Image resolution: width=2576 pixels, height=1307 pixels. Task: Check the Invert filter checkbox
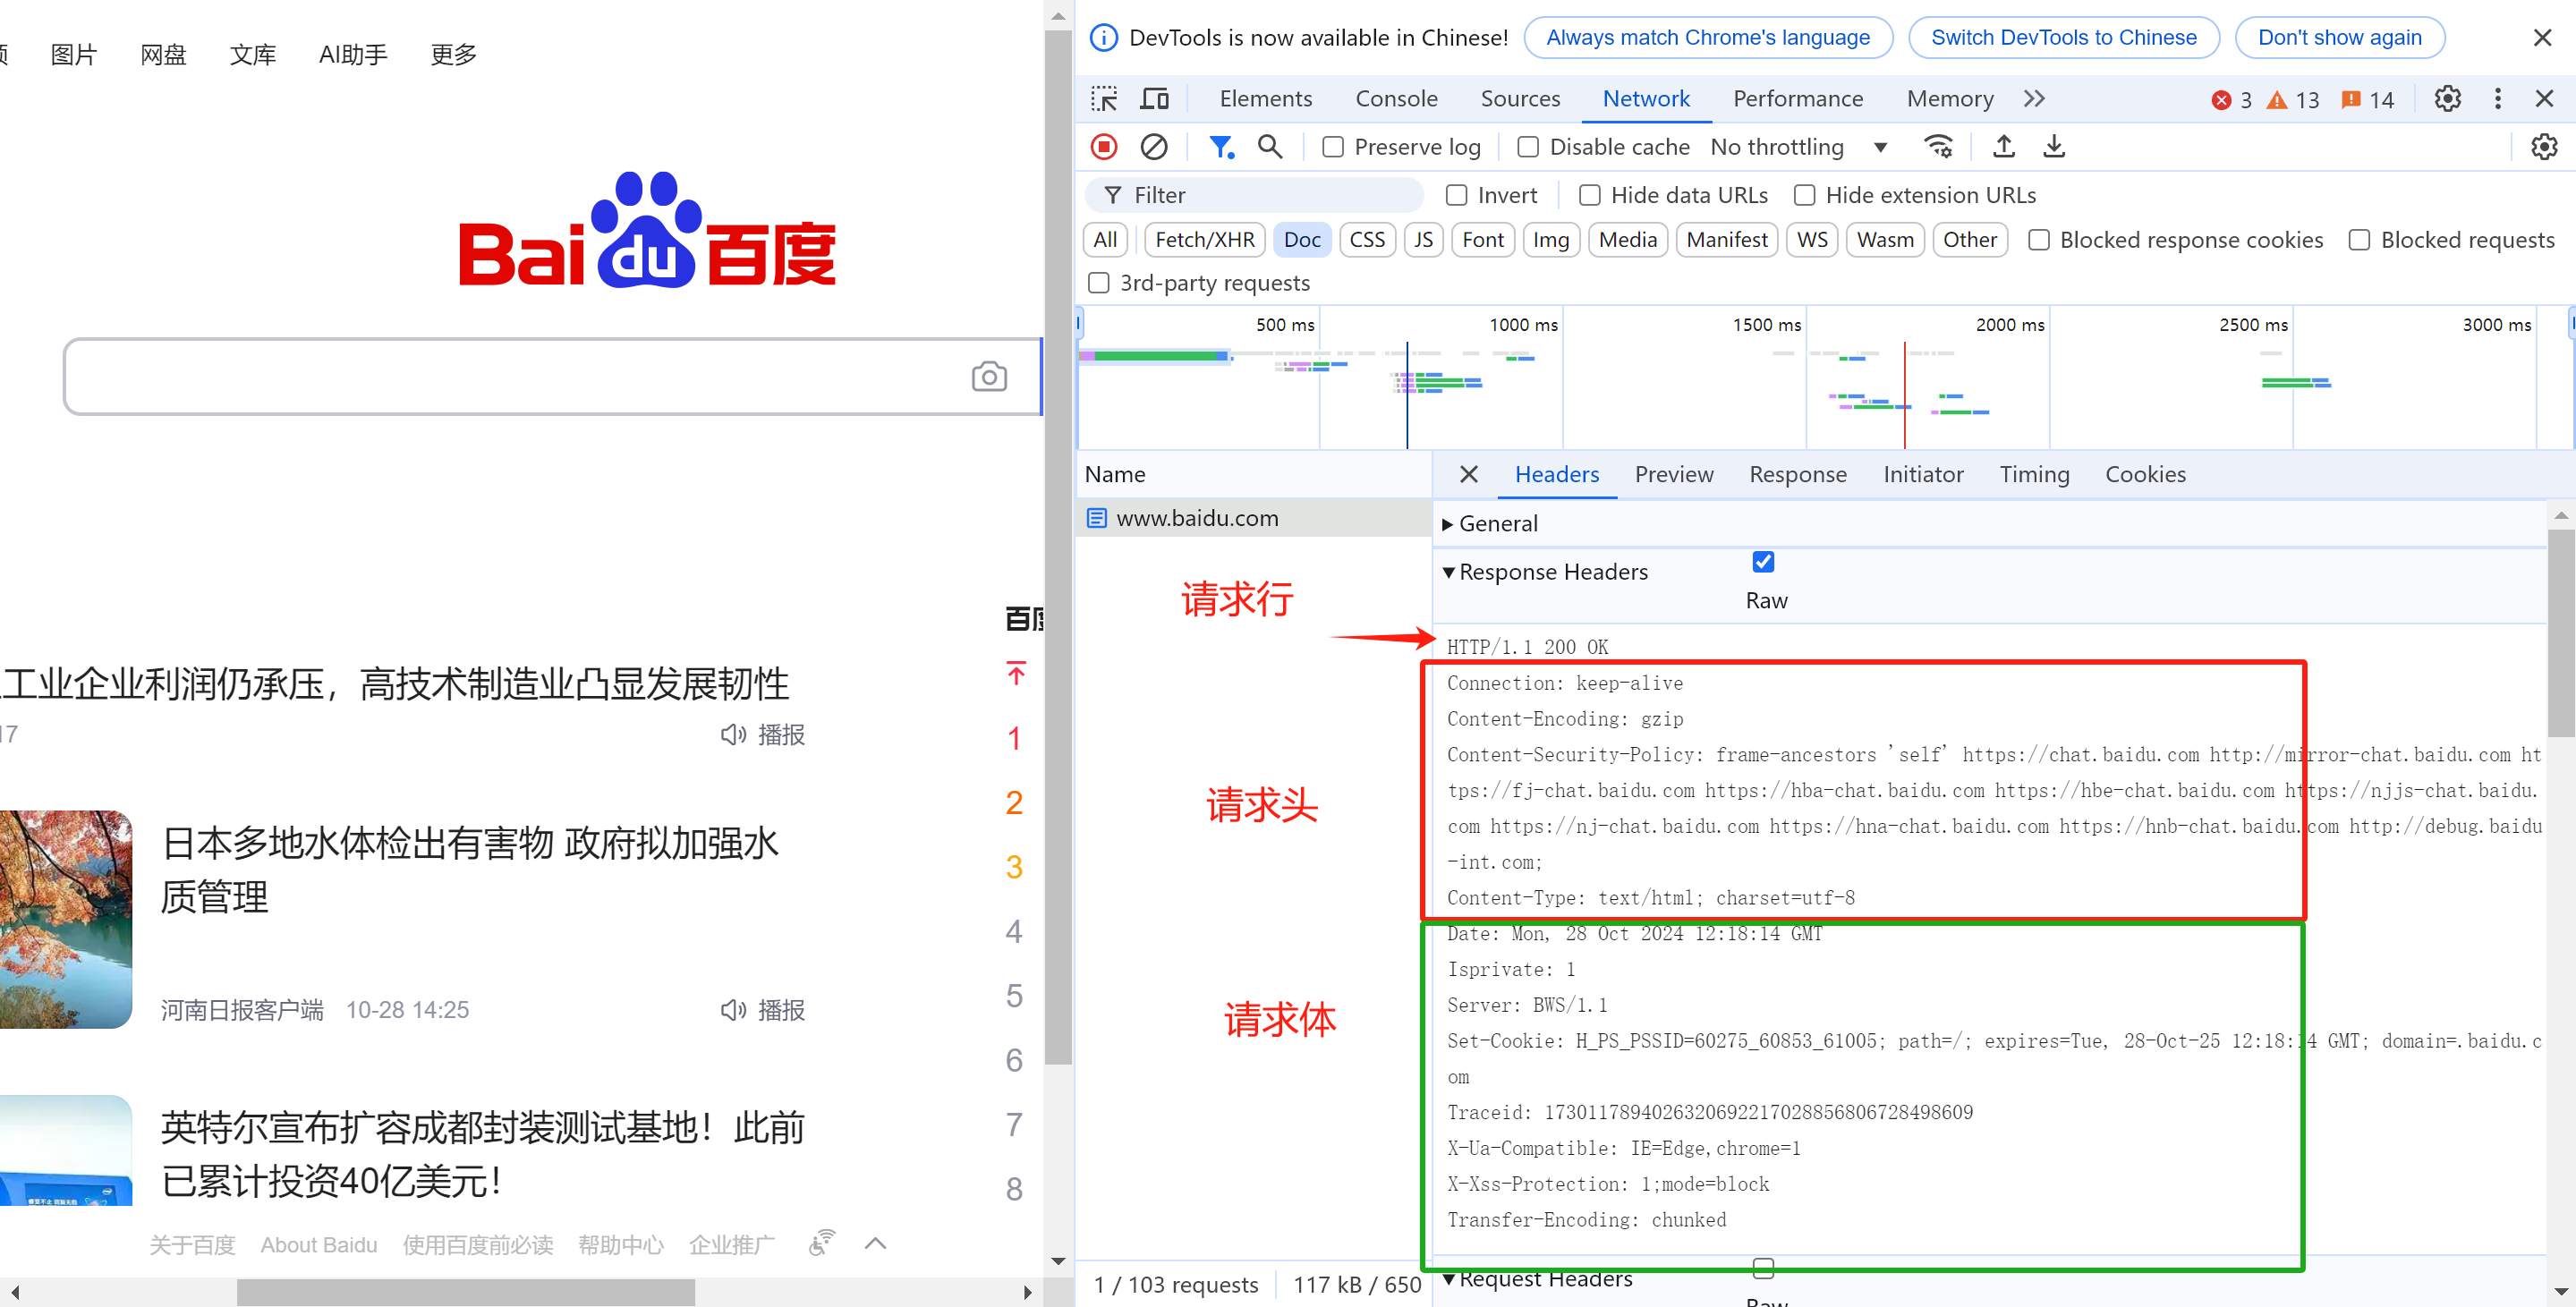click(1457, 195)
